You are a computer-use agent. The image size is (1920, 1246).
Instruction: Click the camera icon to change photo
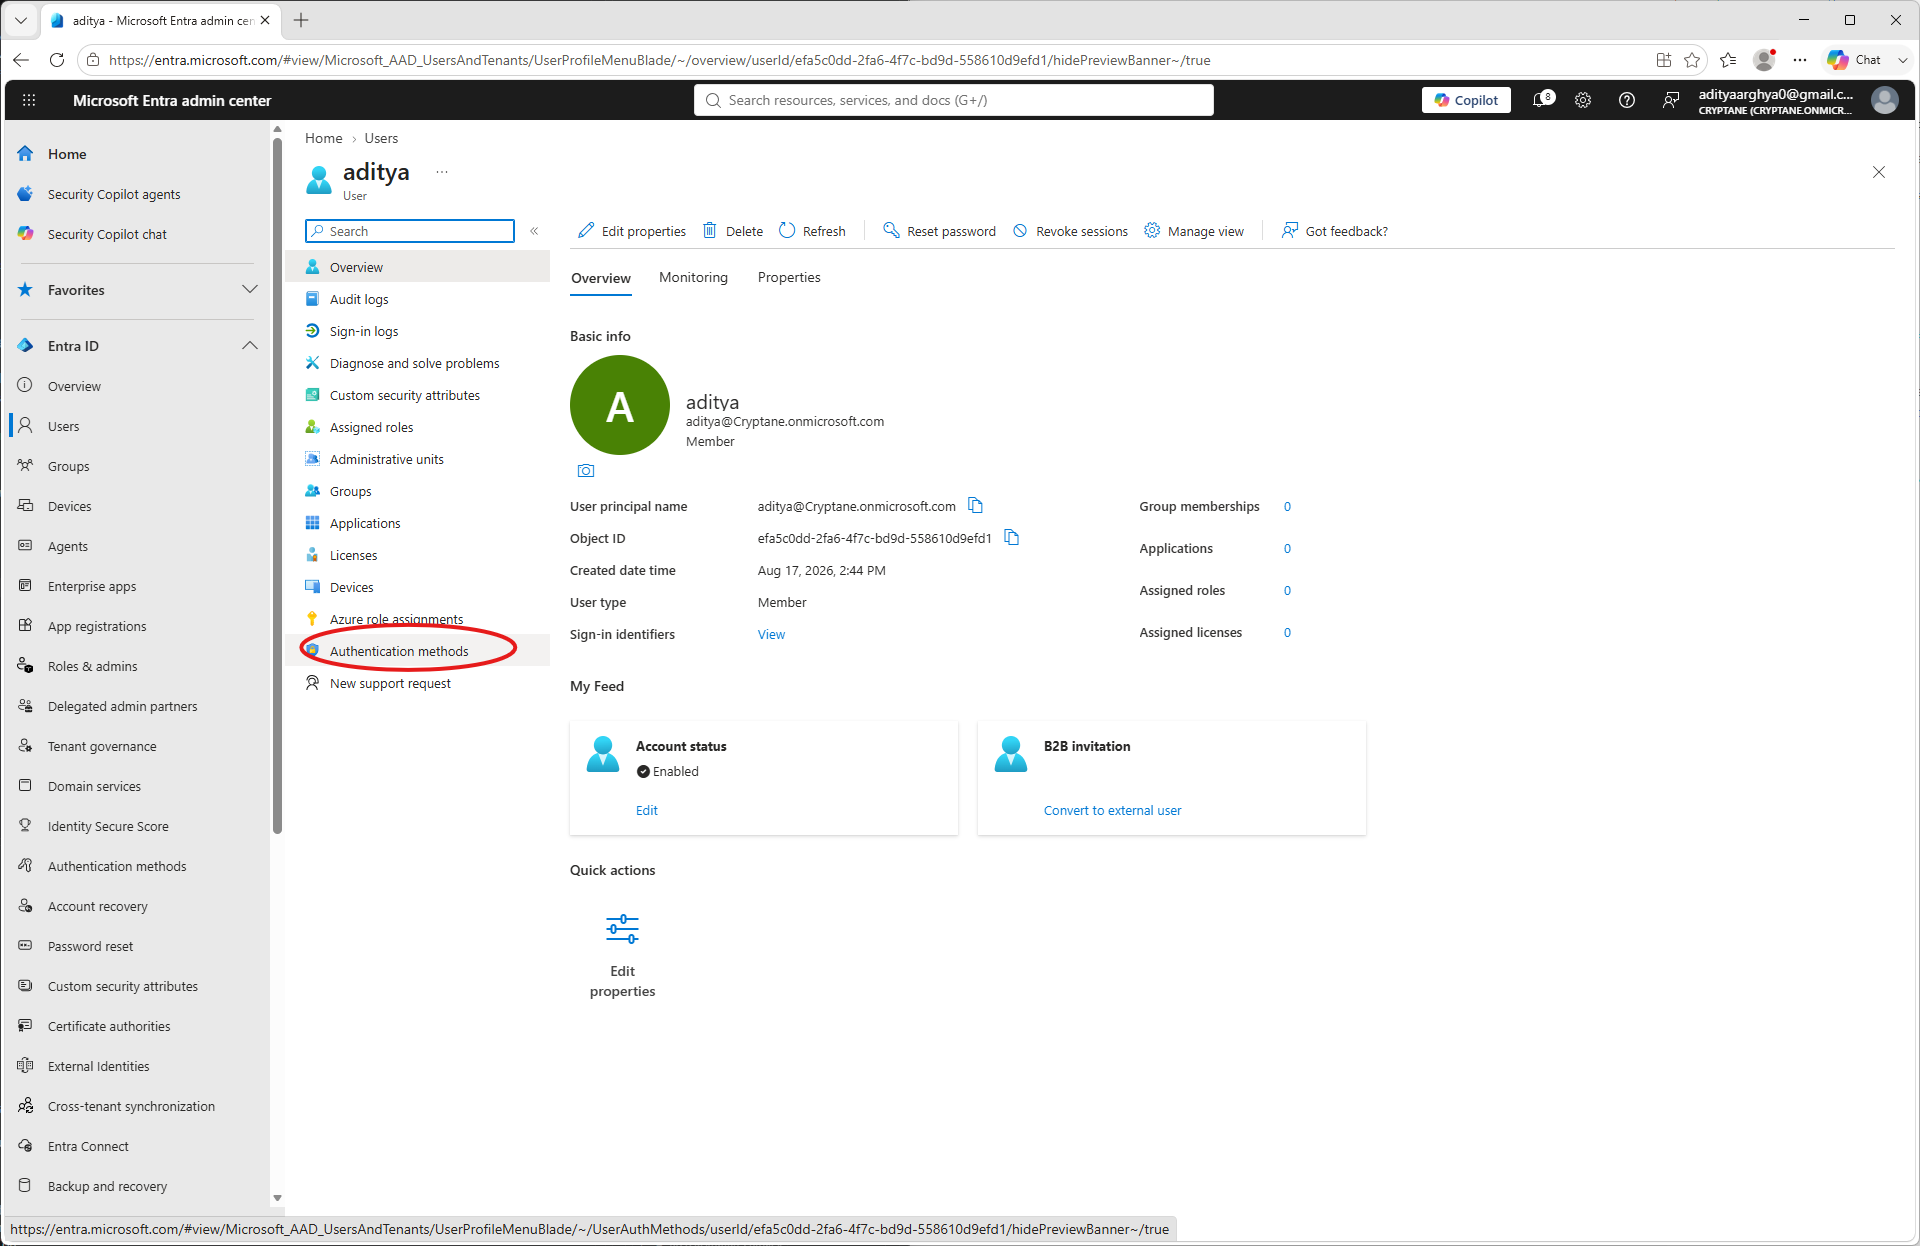[586, 471]
